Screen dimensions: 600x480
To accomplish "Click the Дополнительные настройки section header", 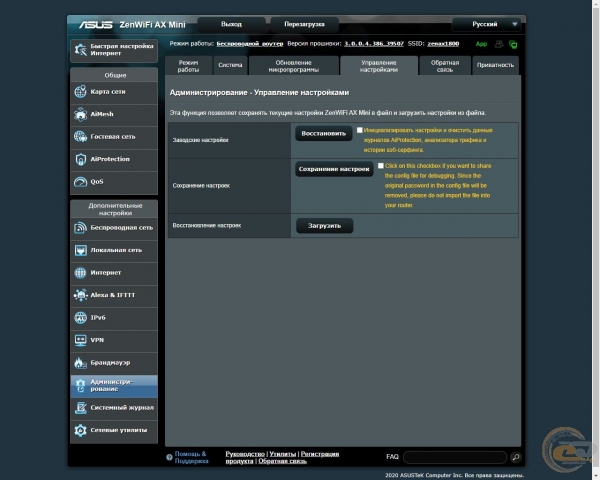I will (x=115, y=209).
